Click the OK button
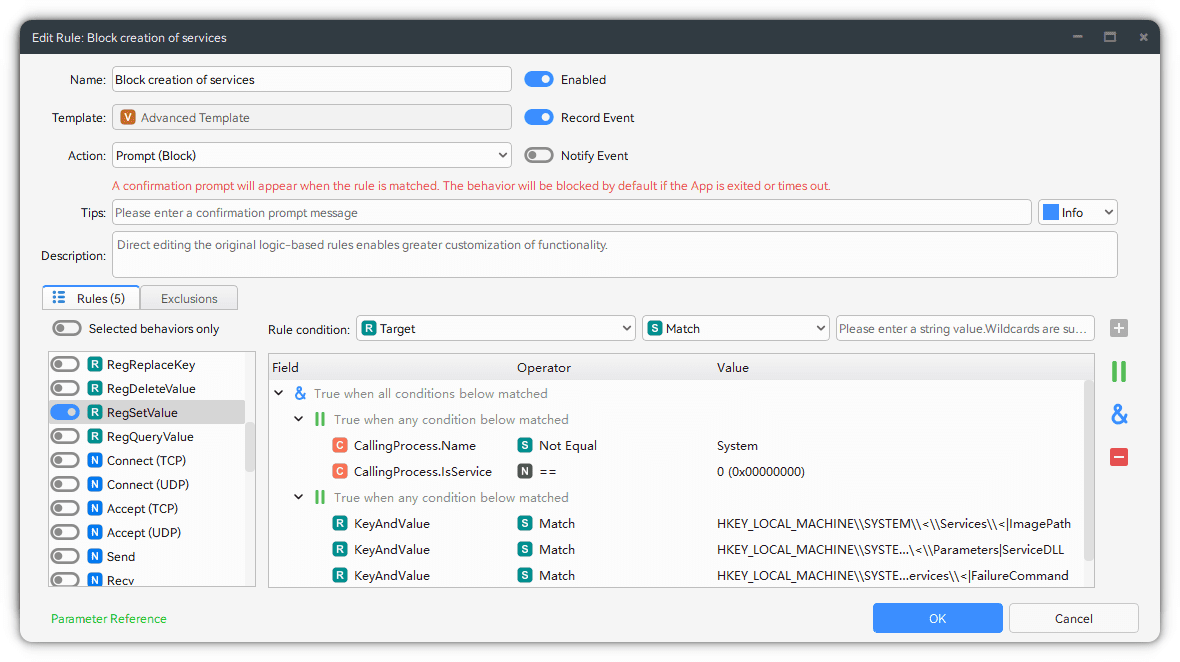Viewport: 1180px width, 662px height. [937, 618]
